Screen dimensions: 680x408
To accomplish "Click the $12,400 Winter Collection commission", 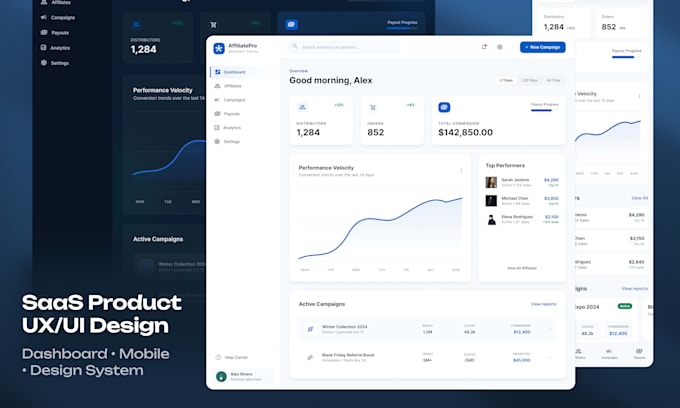I will point(522,332).
